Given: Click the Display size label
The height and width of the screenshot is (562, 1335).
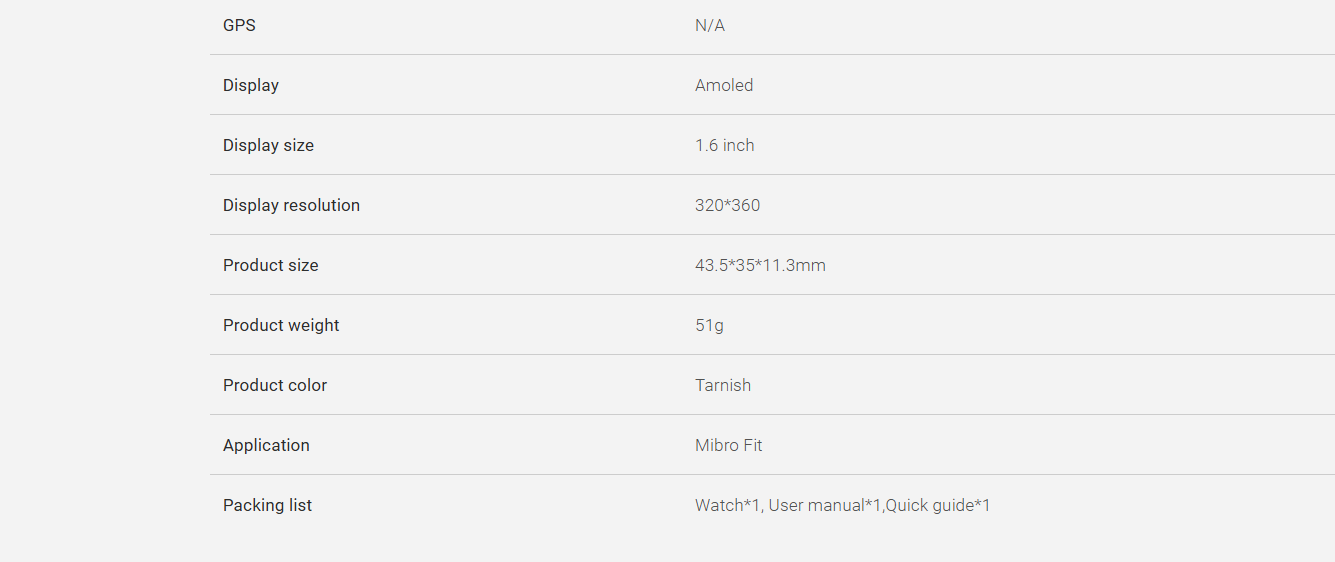Looking at the screenshot, I should 268,145.
